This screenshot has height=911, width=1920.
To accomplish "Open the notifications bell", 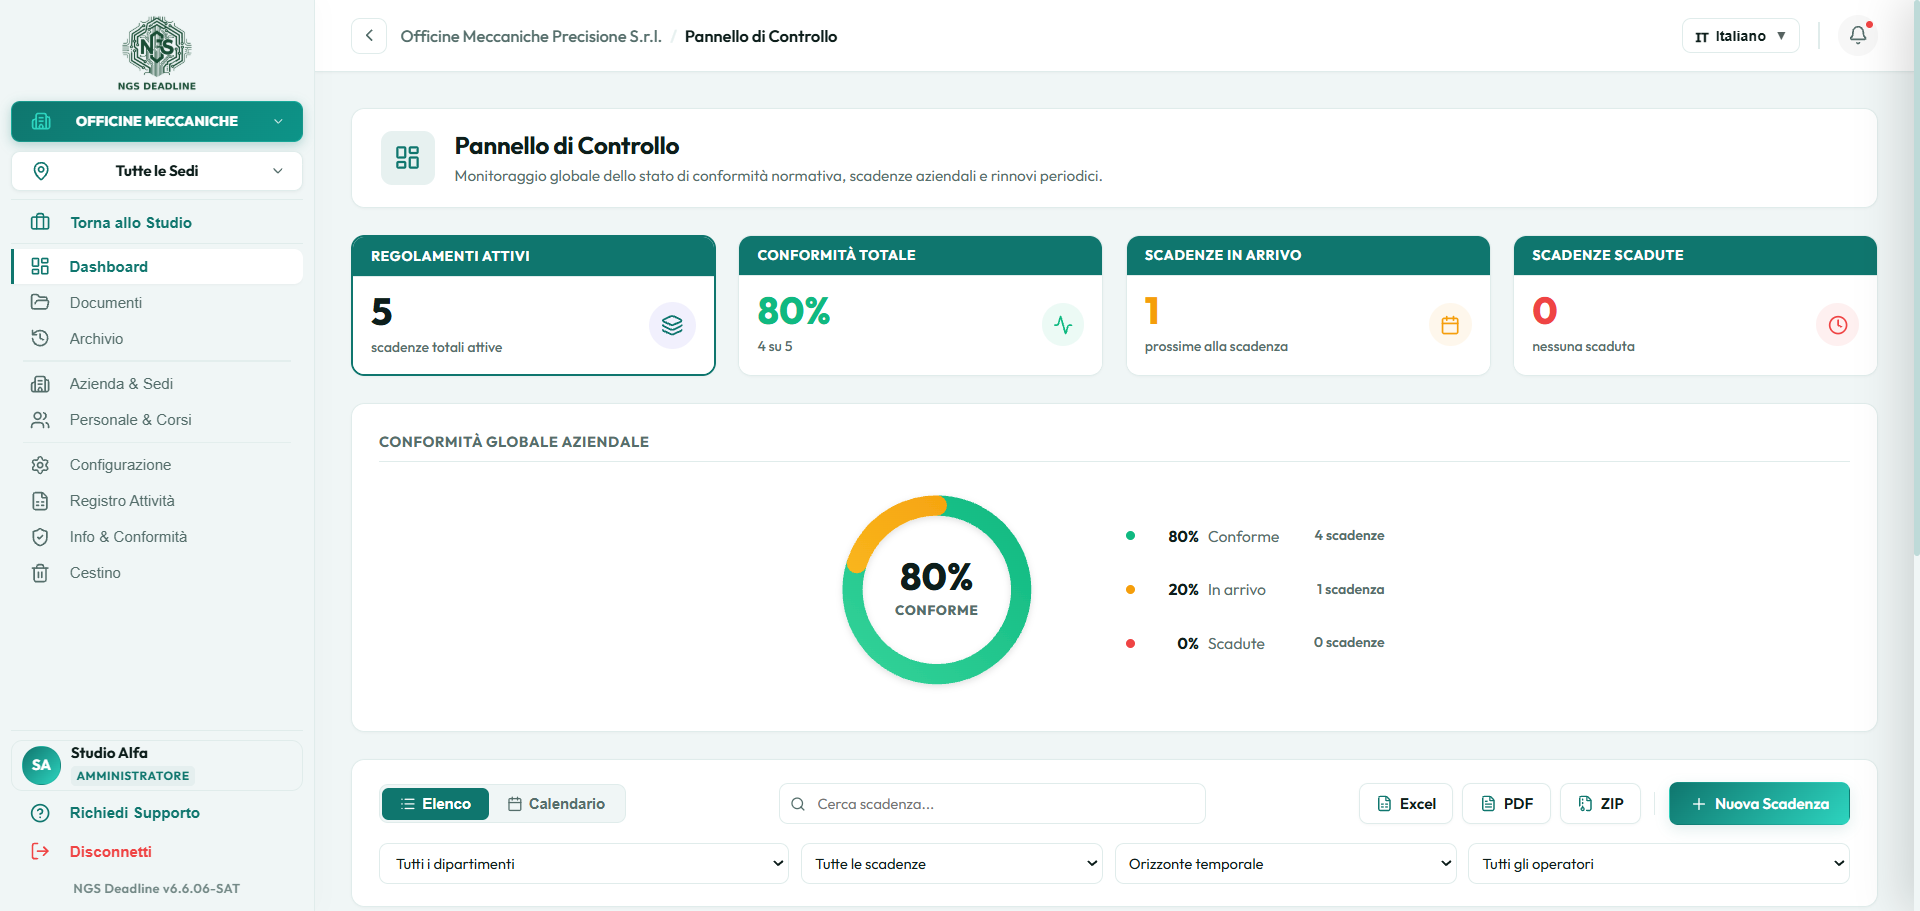I will 1858,36.
